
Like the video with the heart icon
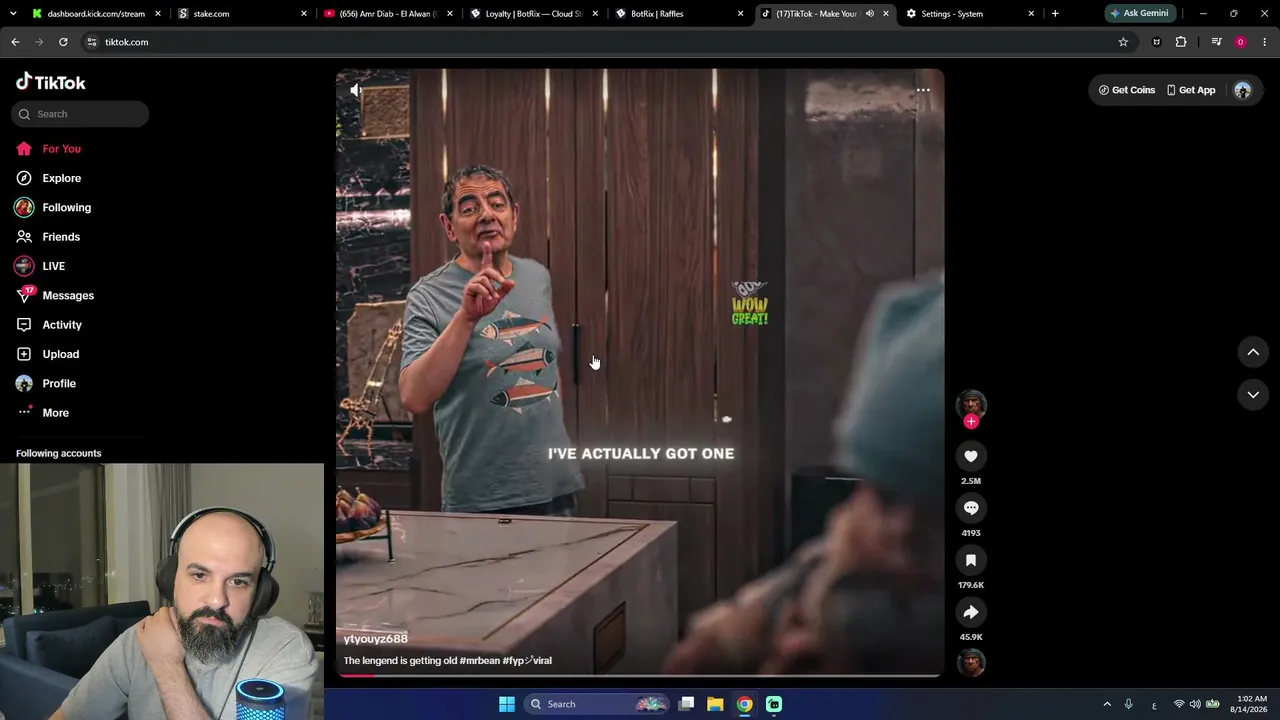point(971,456)
